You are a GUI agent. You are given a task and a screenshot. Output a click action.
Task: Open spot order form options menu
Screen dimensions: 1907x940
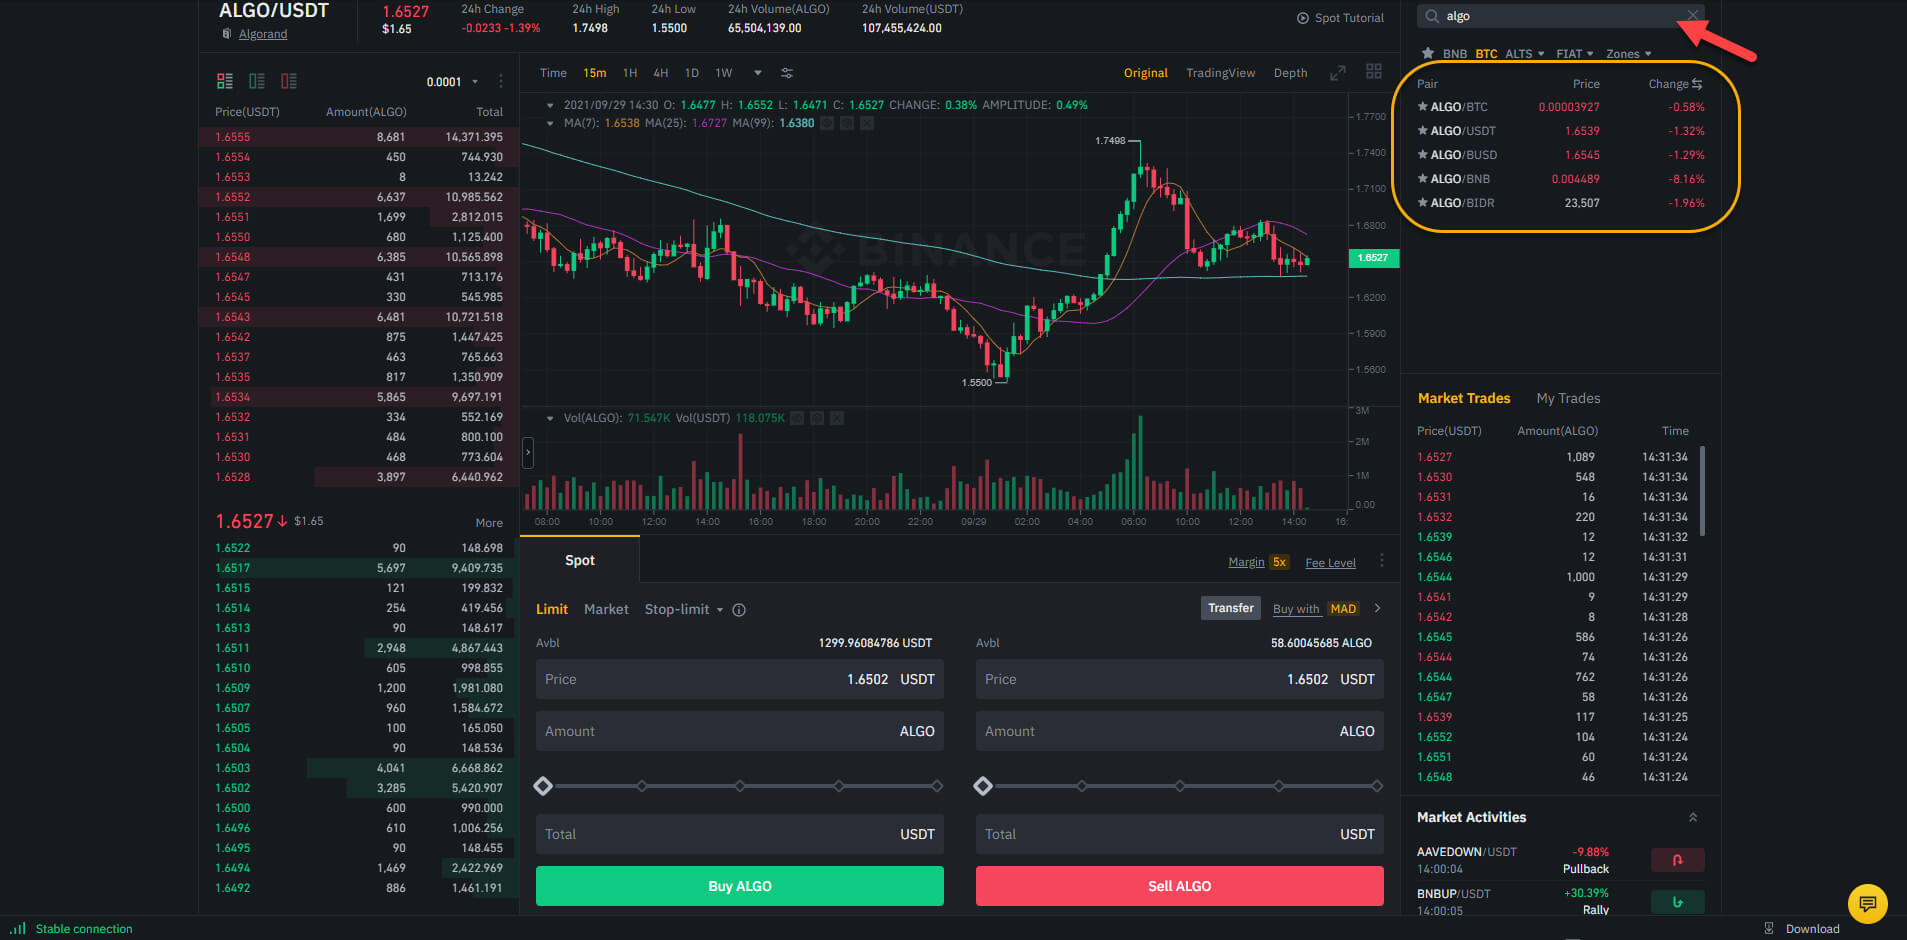(1382, 561)
